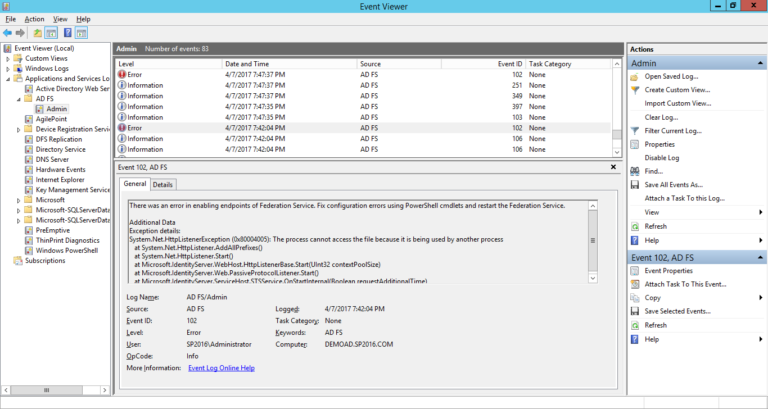
Task: Switch to the General tab
Action: [x=135, y=184]
